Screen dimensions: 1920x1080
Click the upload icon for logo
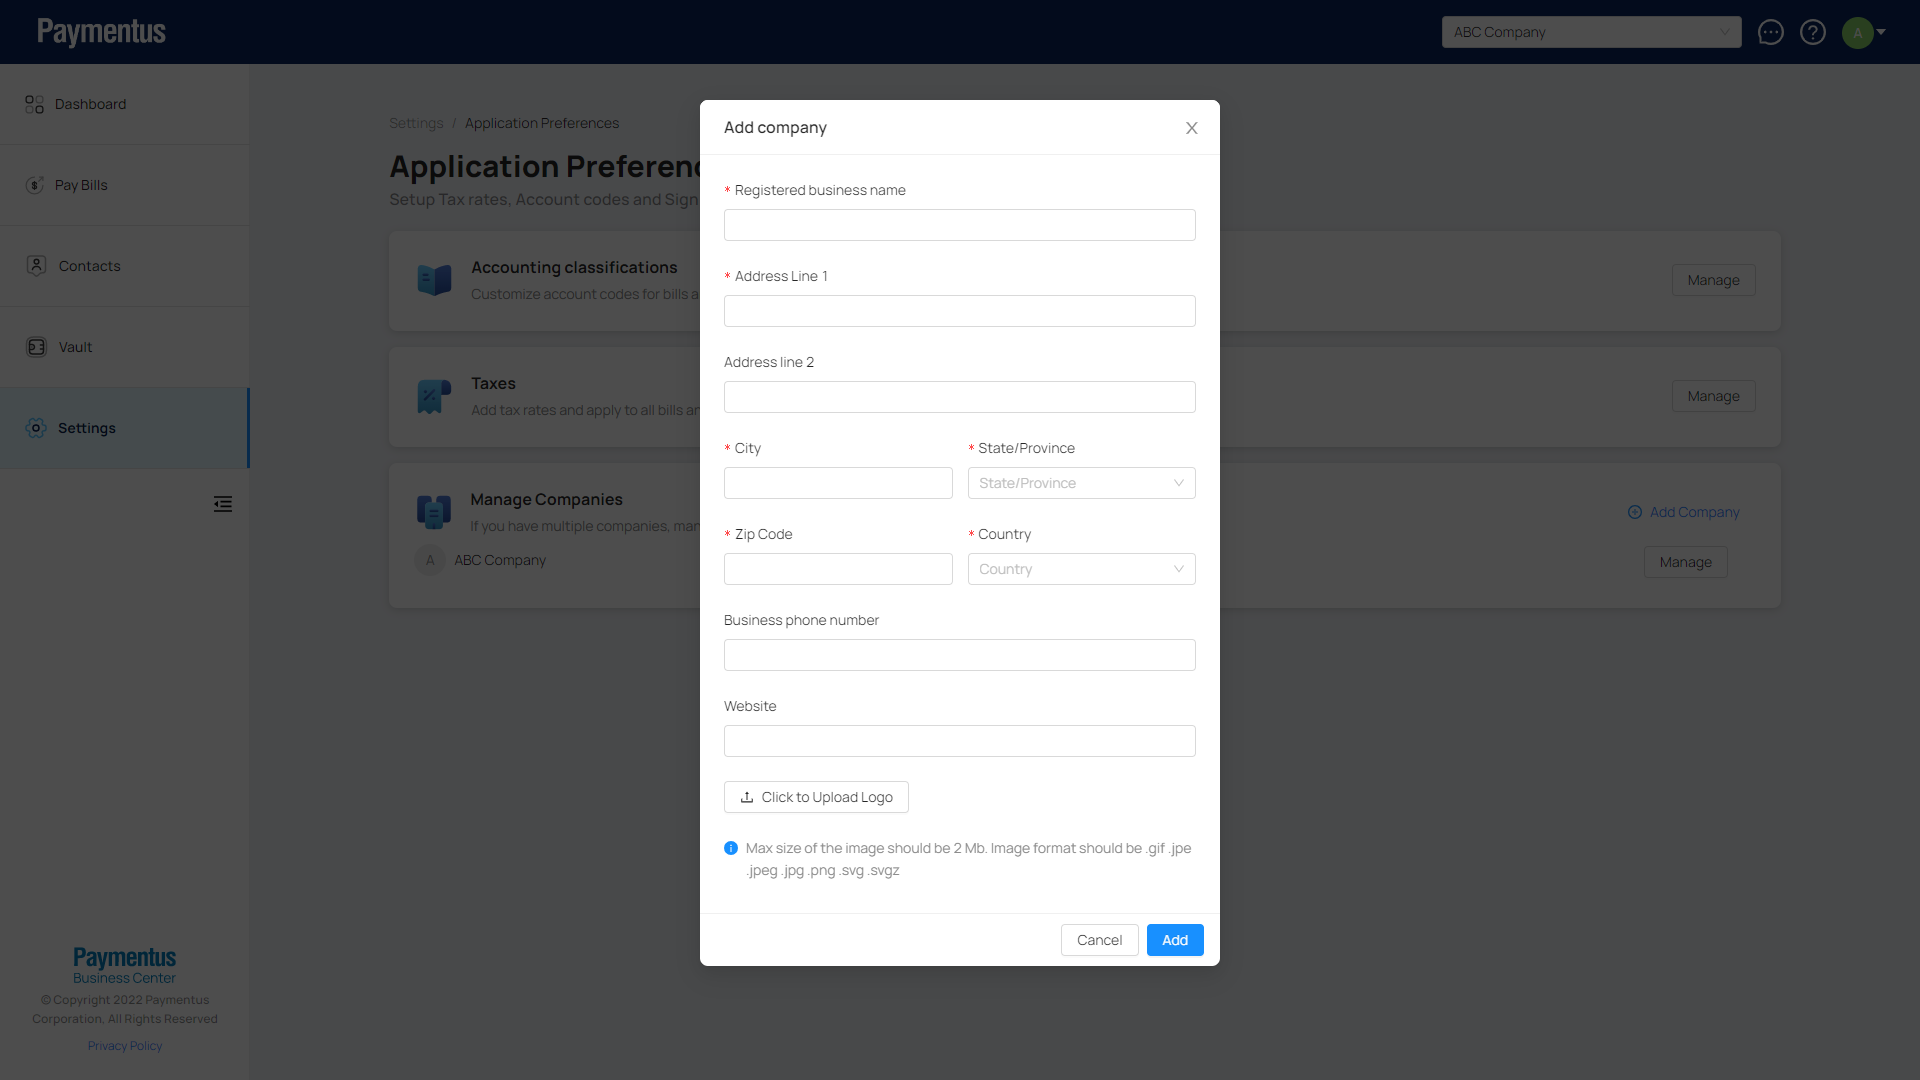(x=747, y=797)
